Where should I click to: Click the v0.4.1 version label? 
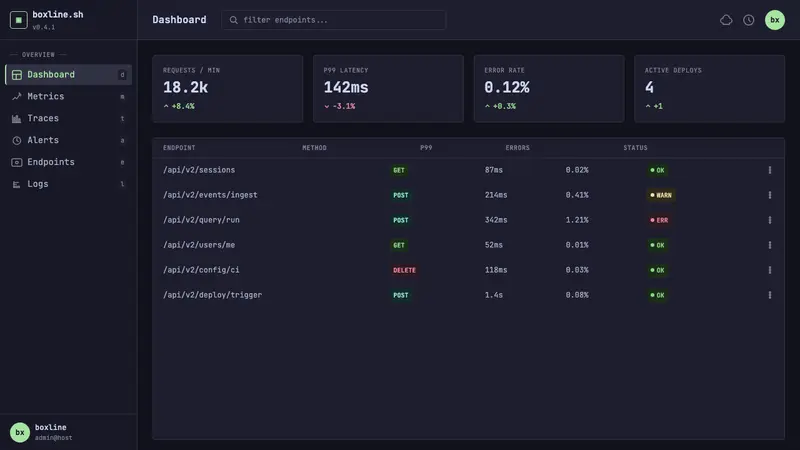click(x=44, y=27)
